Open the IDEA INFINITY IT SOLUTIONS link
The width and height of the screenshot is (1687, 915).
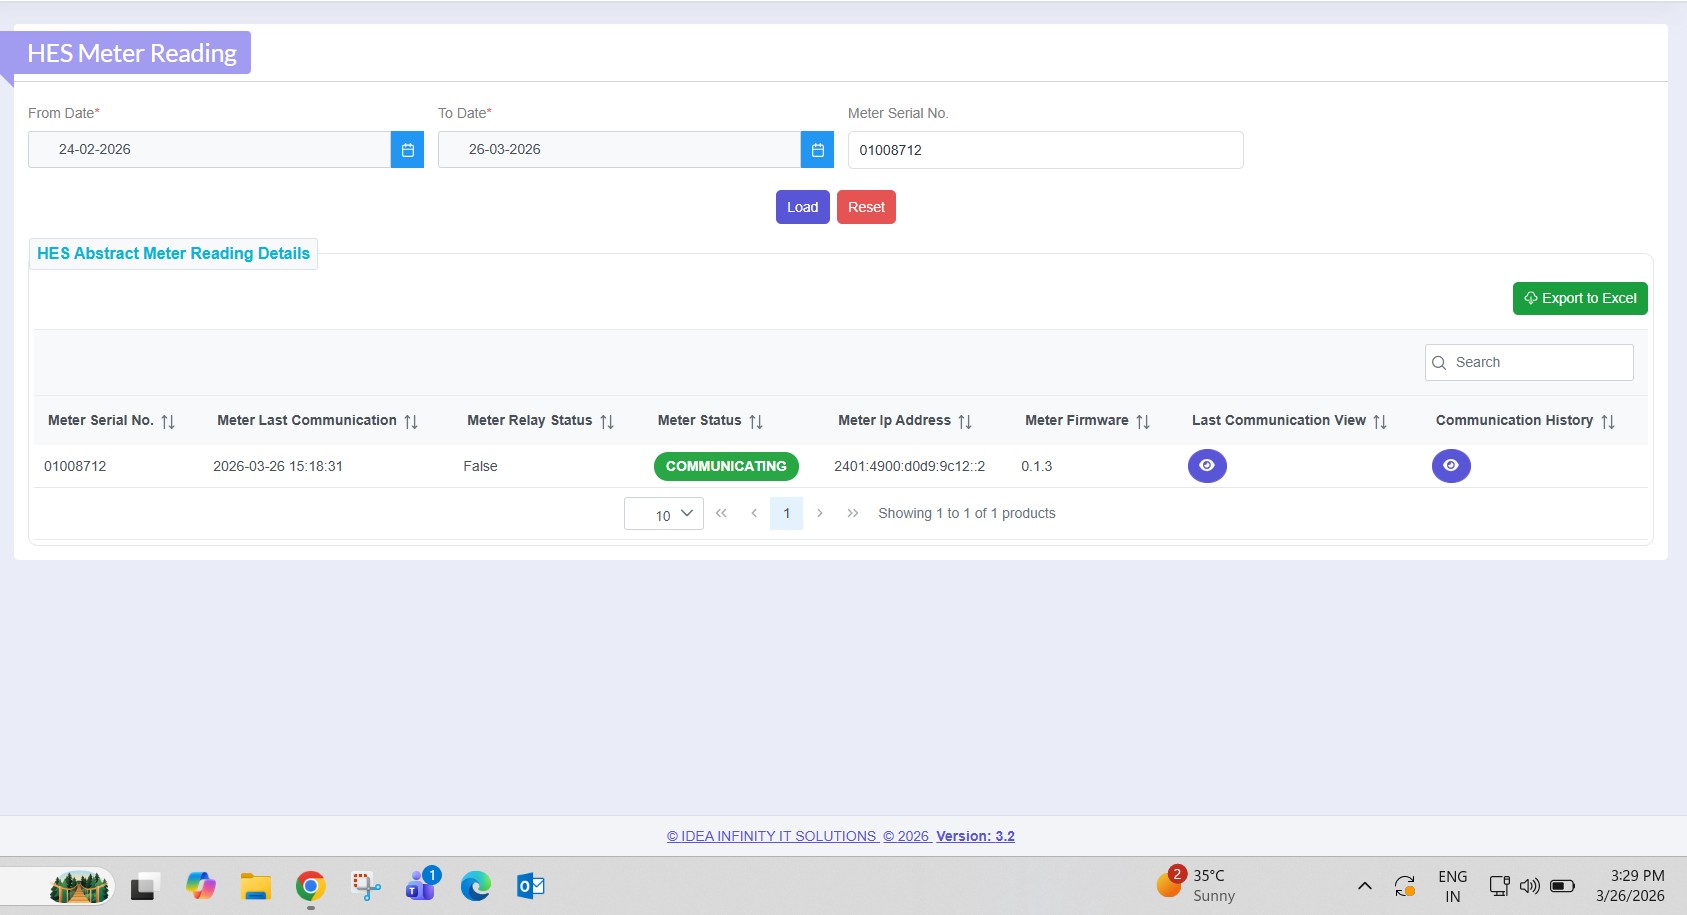click(771, 836)
